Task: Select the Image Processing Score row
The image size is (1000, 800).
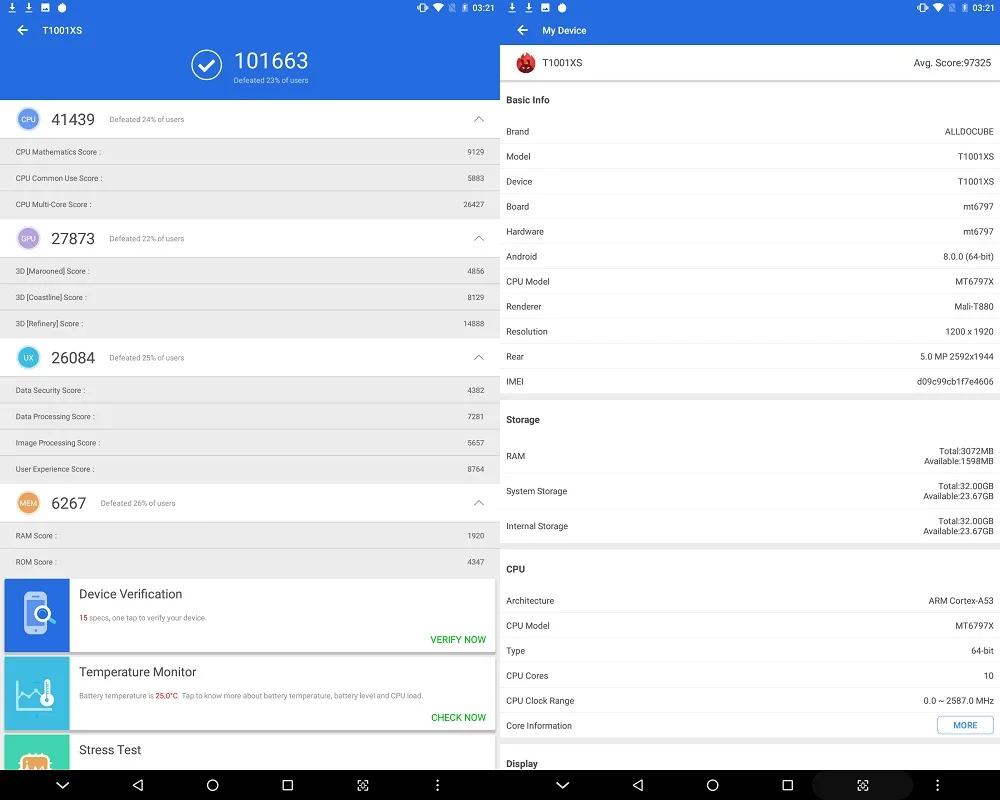Action: click(x=250, y=443)
